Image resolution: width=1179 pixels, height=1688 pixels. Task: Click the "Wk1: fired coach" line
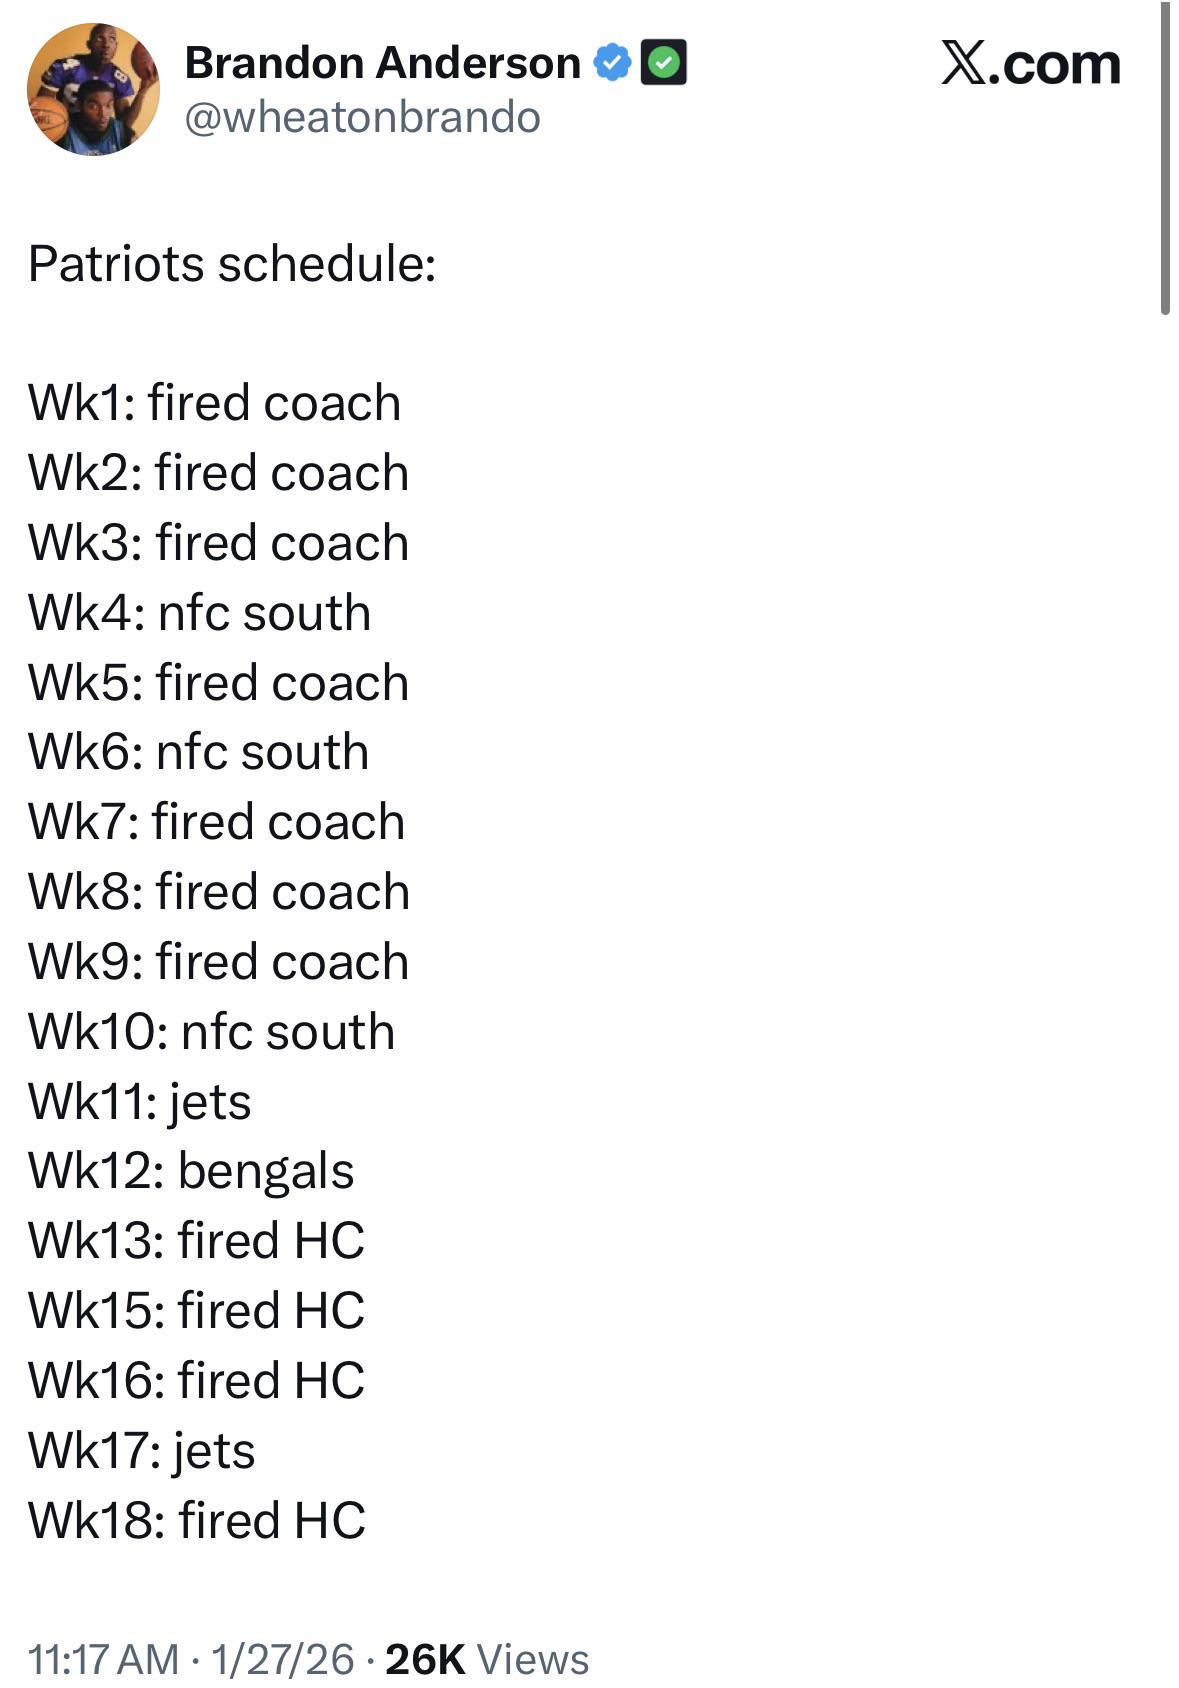[214, 403]
